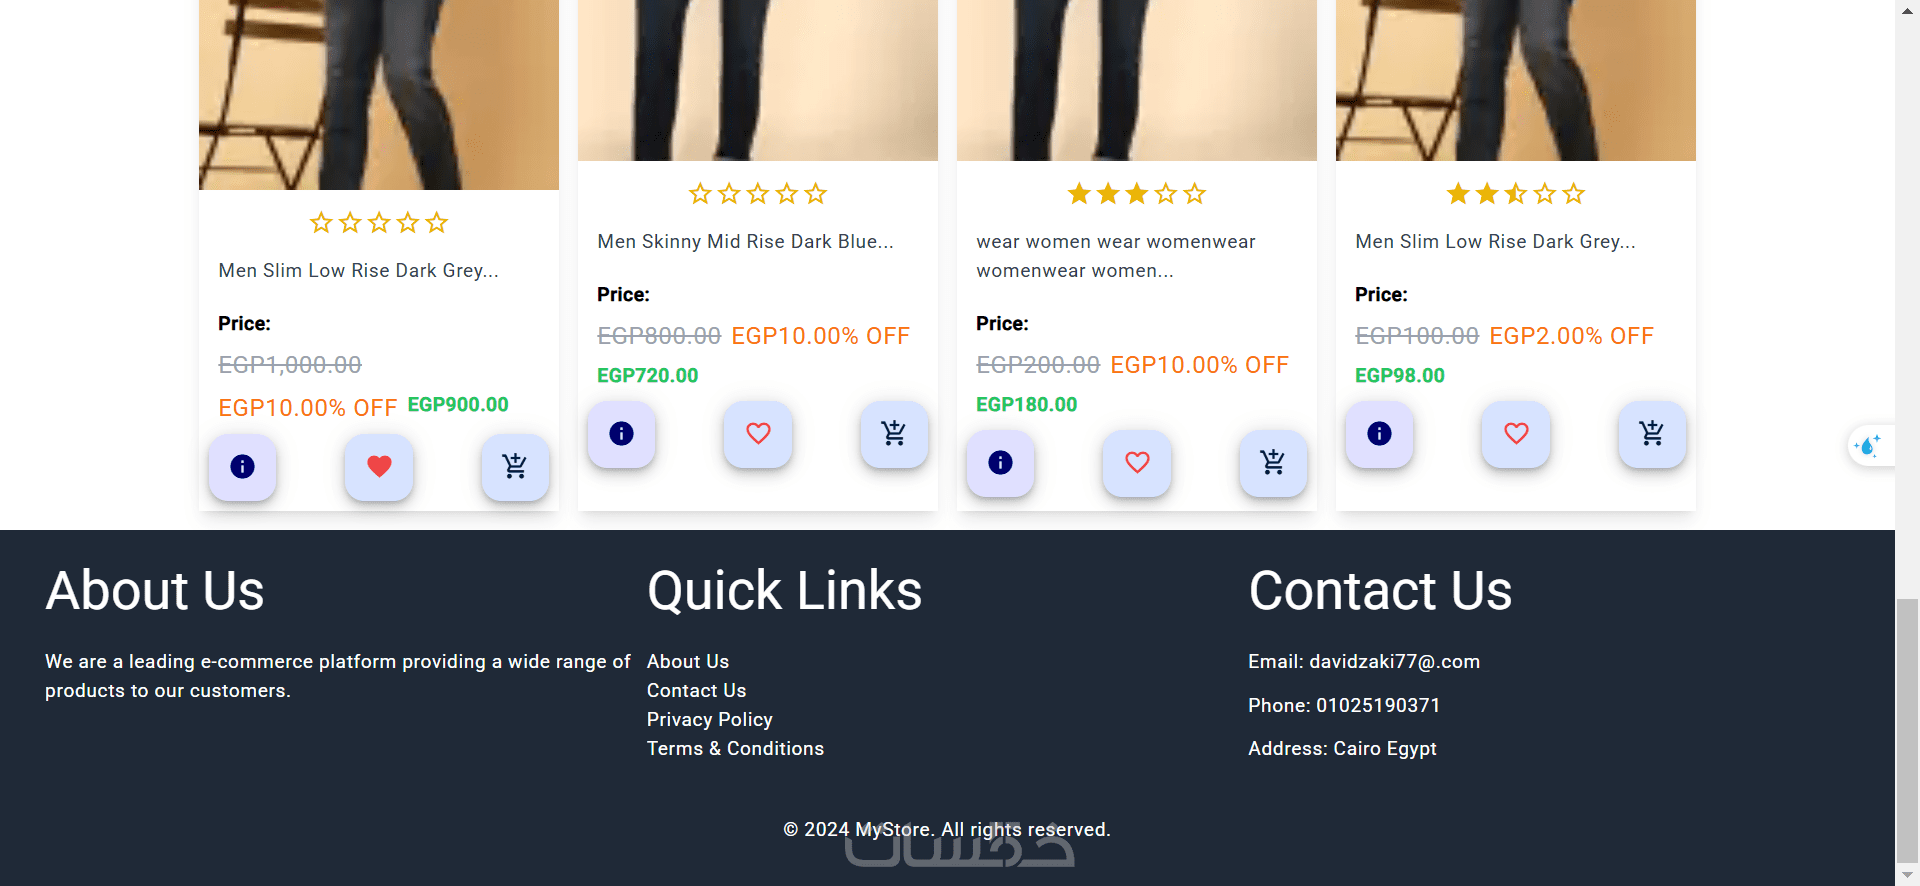Image resolution: width=1920 pixels, height=886 pixels.
Task: Click the water drop floating widget icon
Action: point(1868,445)
